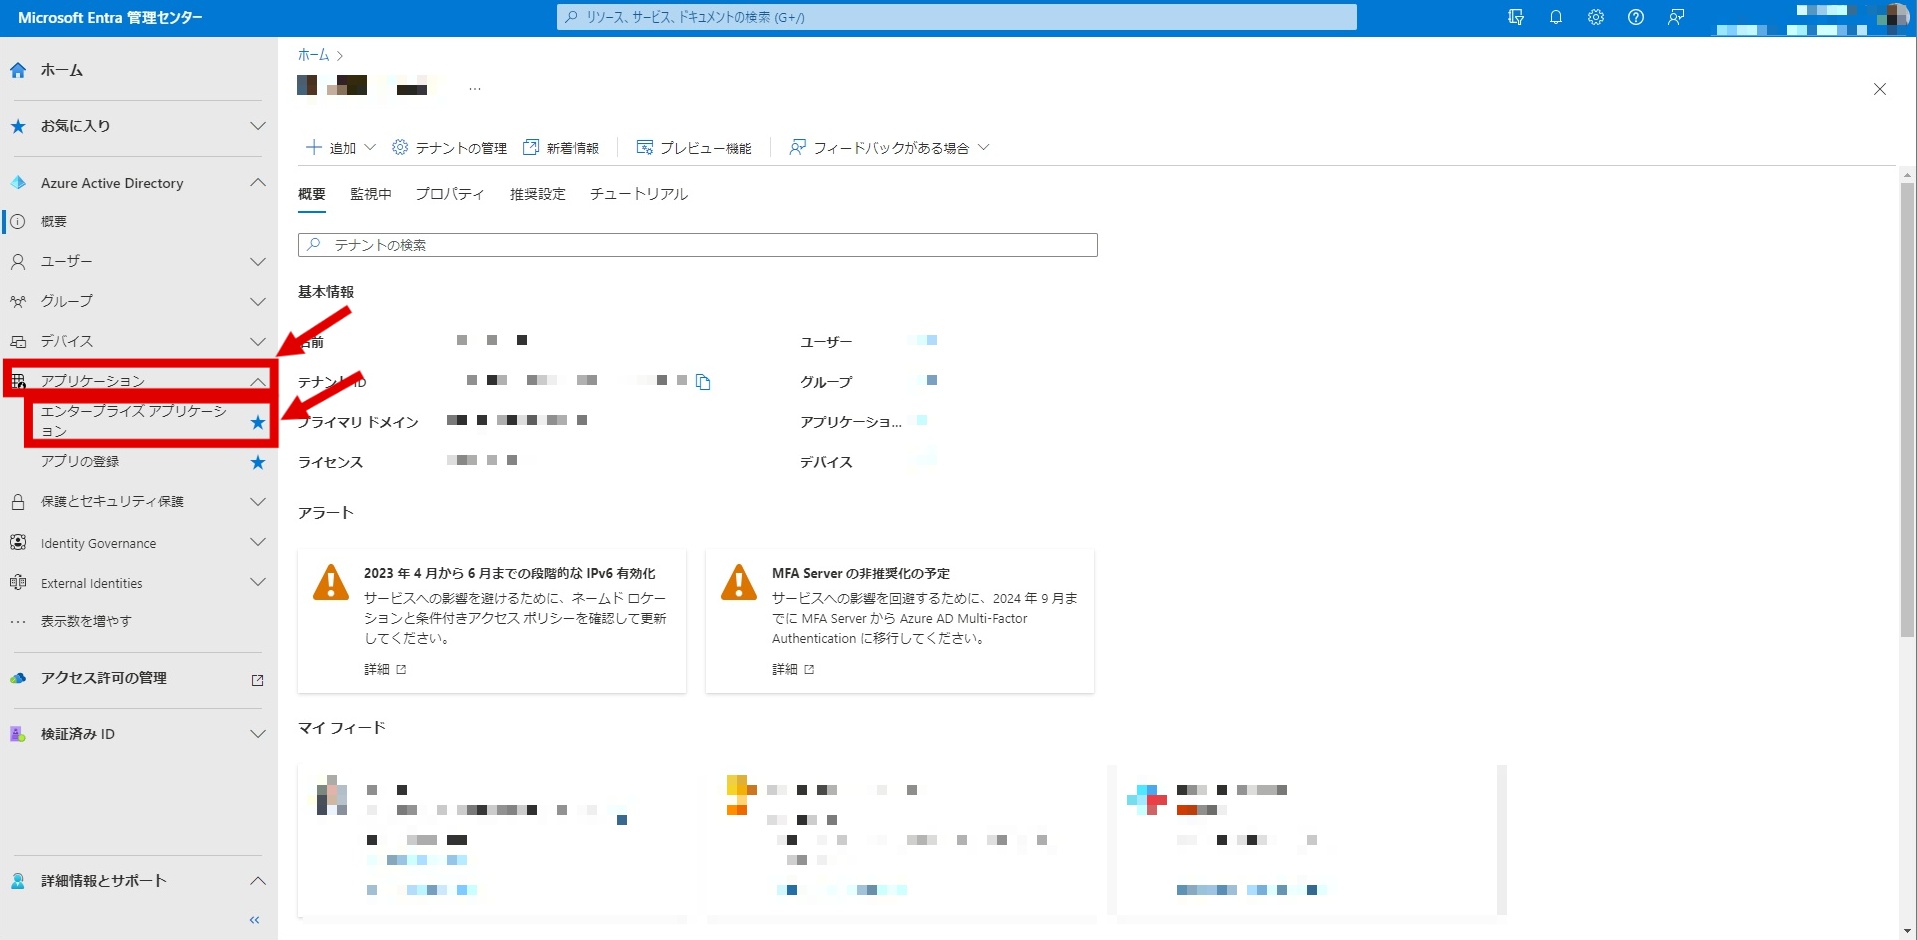Expand External Identities chevron

(258, 582)
